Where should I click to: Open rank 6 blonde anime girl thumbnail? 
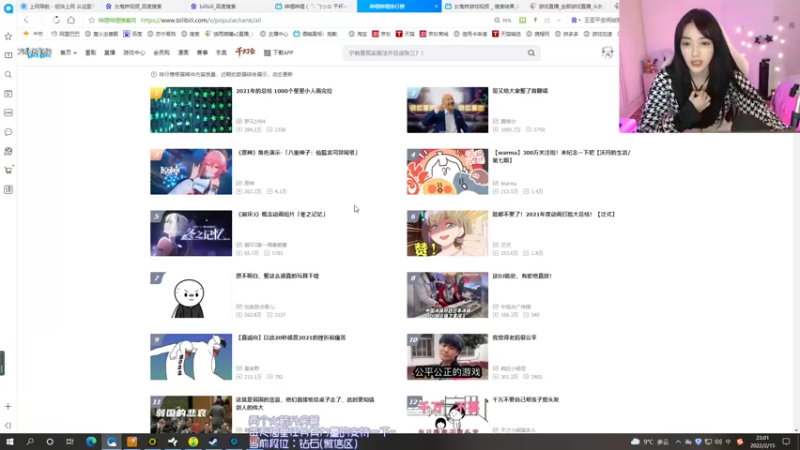[447, 233]
